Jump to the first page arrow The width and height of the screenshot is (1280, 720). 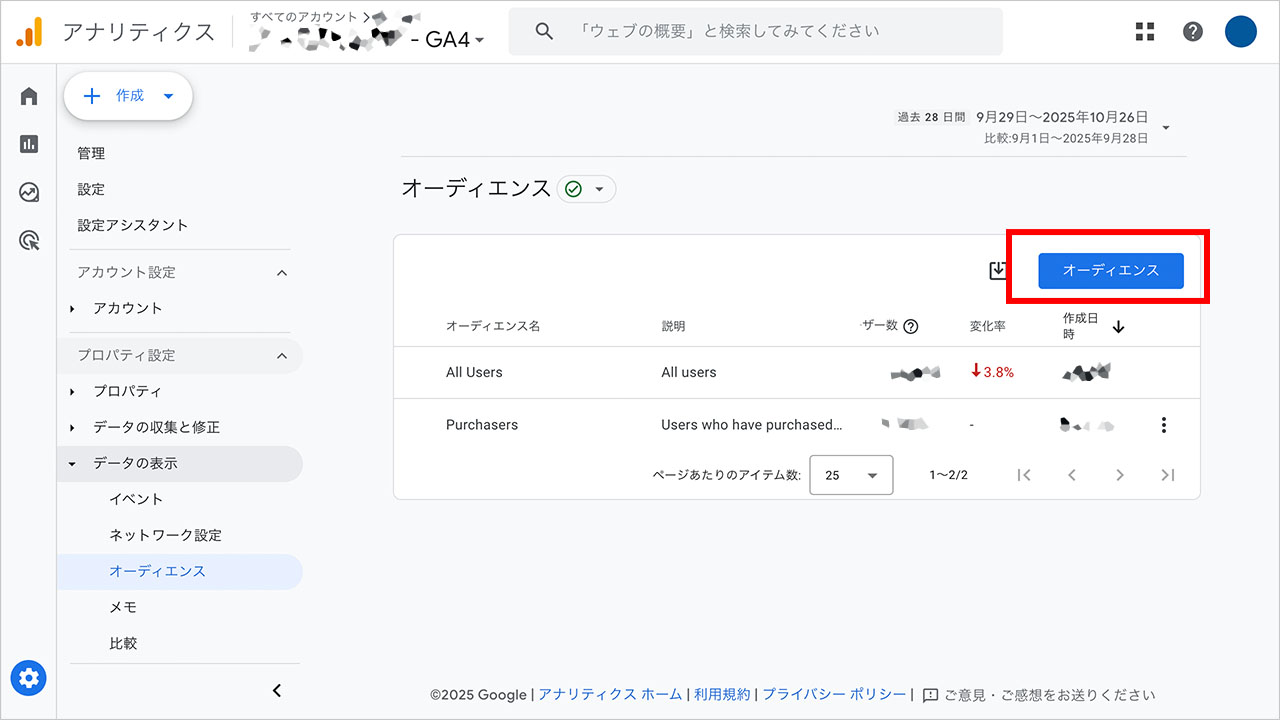[x=1023, y=475]
